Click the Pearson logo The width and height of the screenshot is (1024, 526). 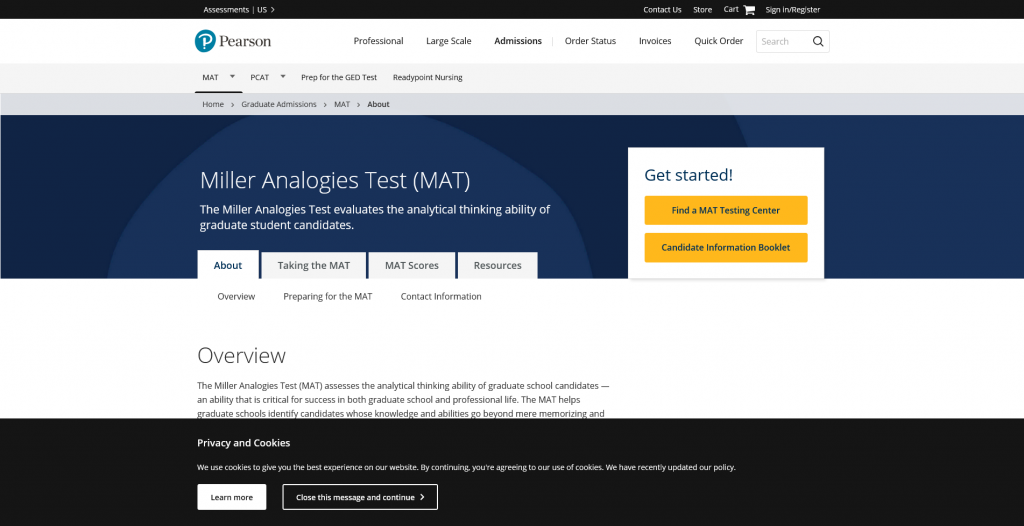[233, 41]
